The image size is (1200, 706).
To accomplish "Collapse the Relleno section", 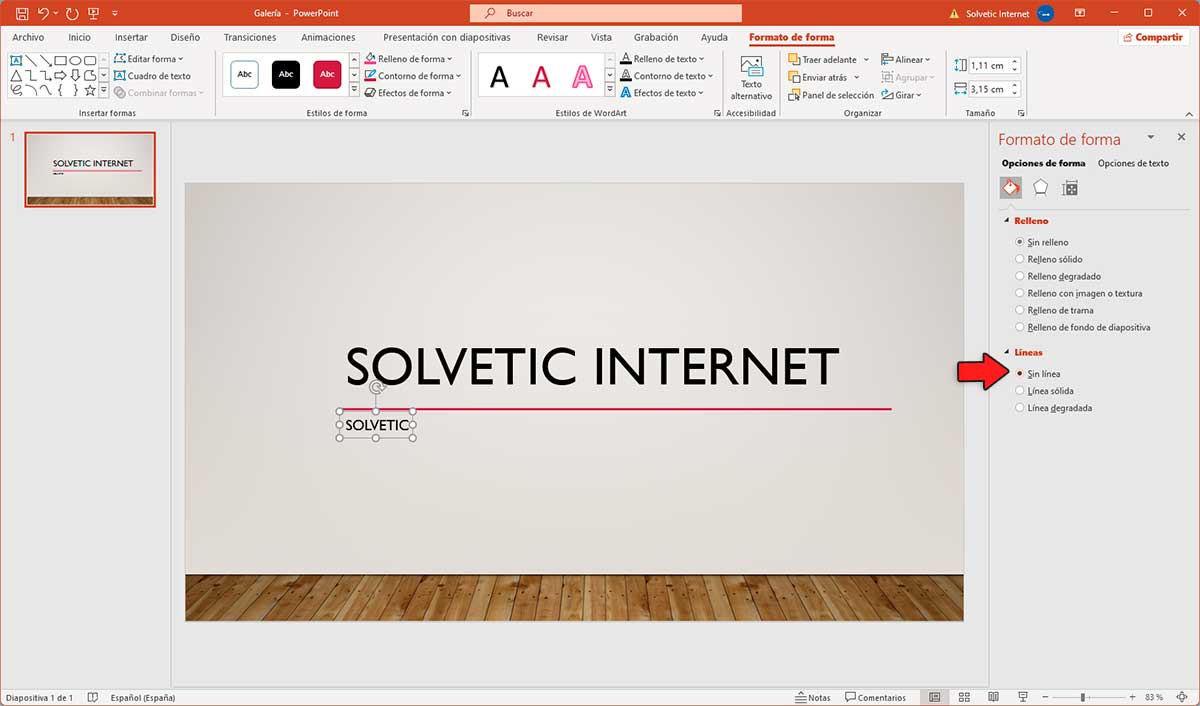I will tap(1007, 220).
